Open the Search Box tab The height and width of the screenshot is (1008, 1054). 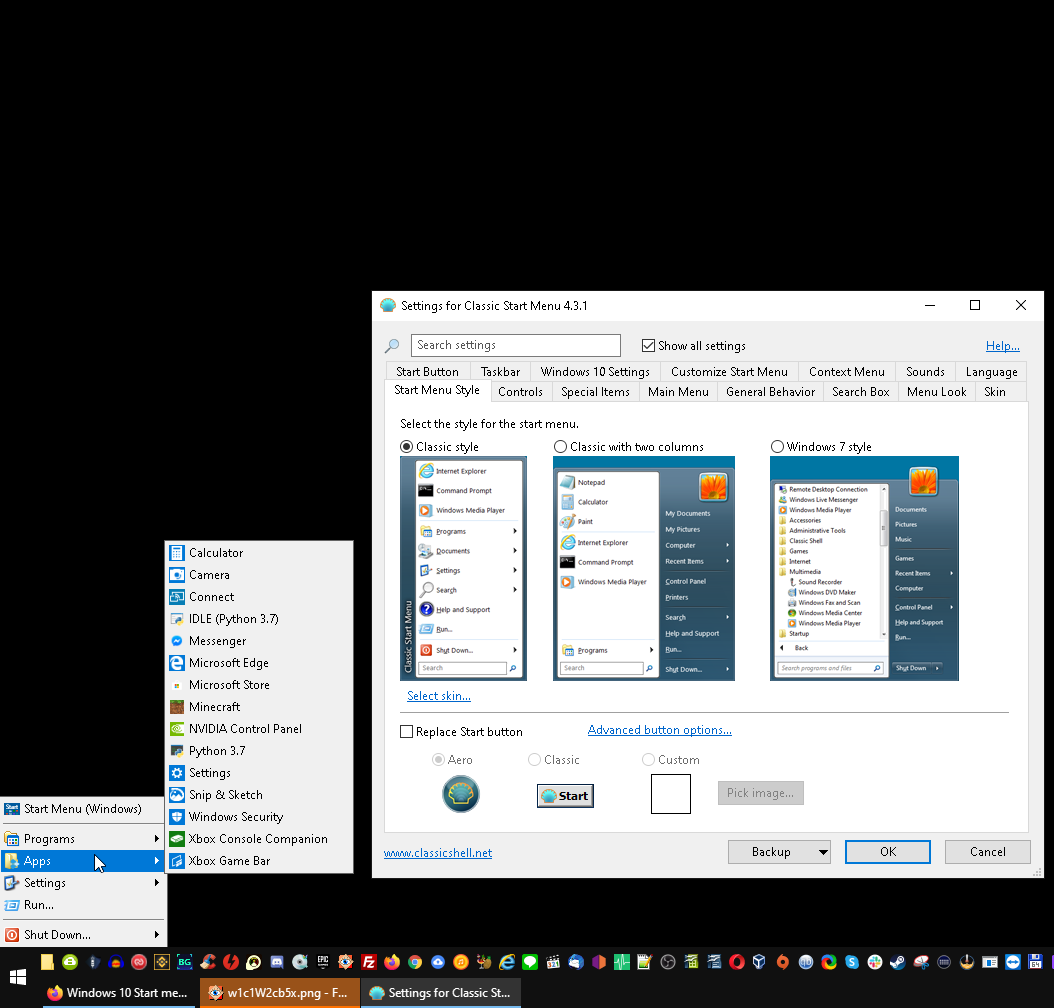[x=860, y=392]
